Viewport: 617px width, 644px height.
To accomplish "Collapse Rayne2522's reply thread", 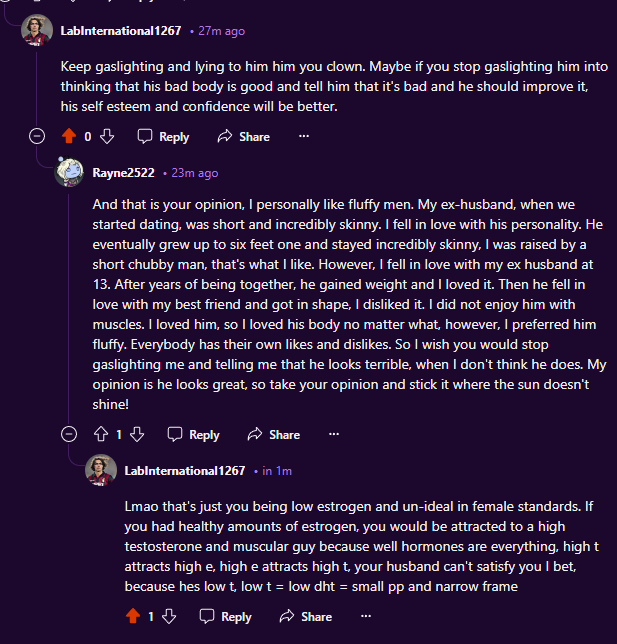I will point(69,435).
